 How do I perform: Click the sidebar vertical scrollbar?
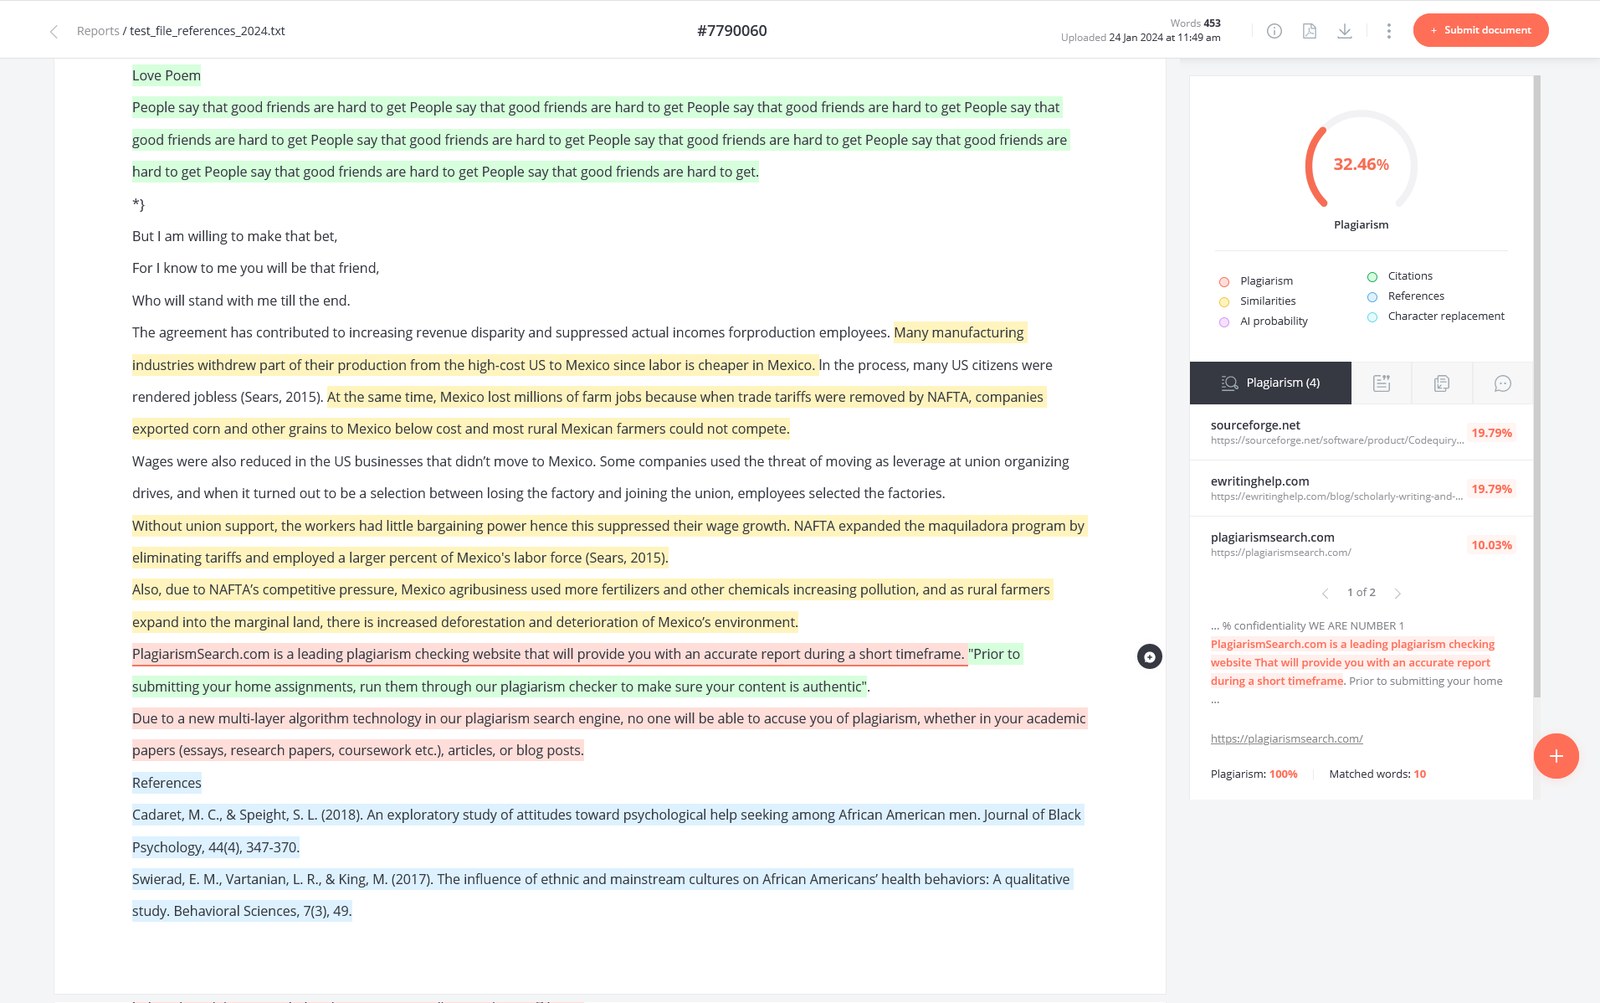pyautogui.click(x=1537, y=386)
